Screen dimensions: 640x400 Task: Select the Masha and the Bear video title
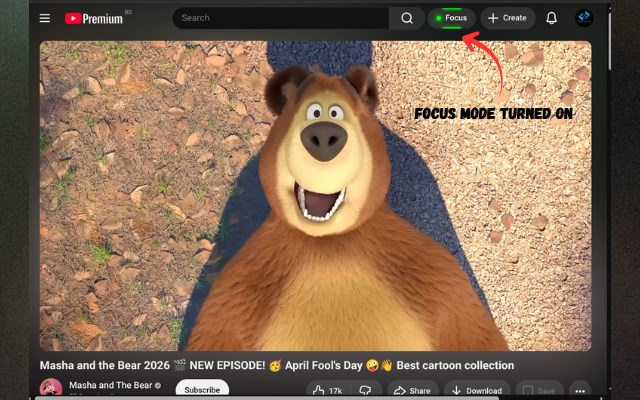(x=277, y=365)
